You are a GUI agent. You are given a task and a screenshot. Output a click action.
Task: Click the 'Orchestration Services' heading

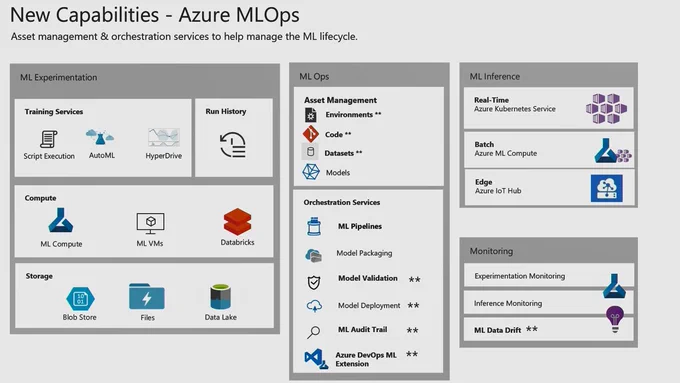342,203
